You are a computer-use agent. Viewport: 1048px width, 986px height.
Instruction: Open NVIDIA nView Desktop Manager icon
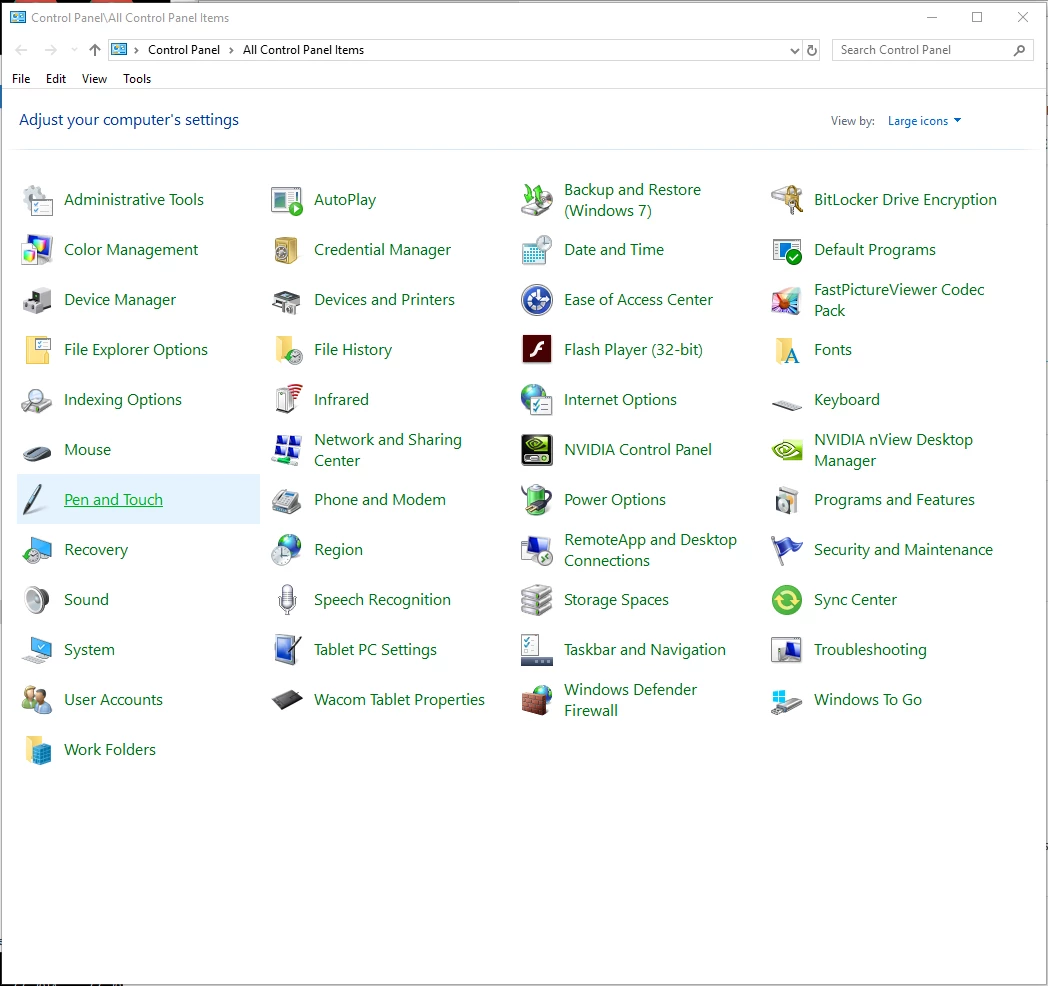tap(787, 450)
